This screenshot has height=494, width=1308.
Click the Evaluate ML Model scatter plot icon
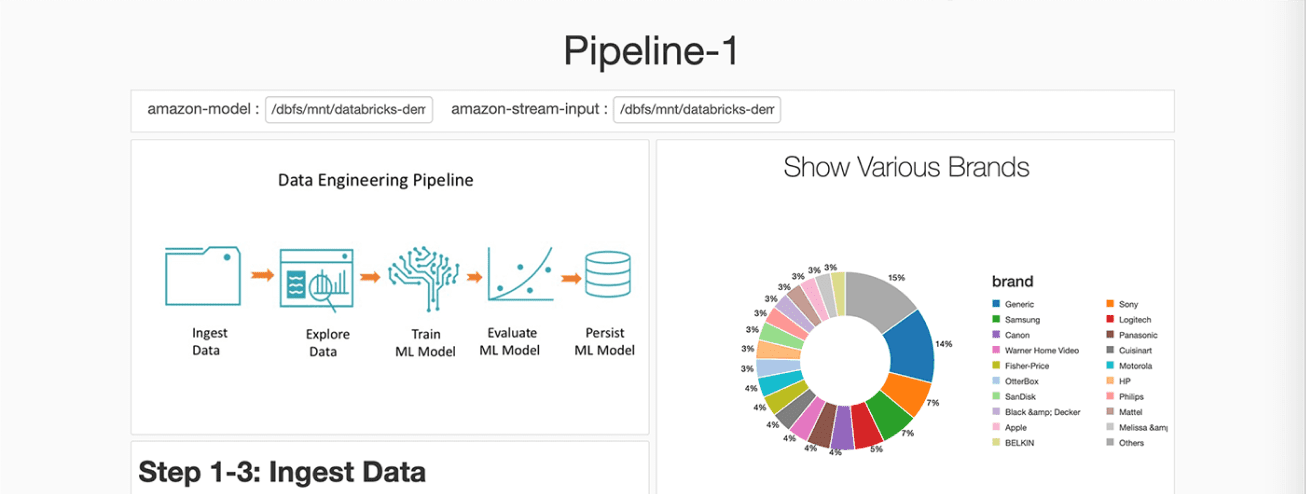pos(519,273)
